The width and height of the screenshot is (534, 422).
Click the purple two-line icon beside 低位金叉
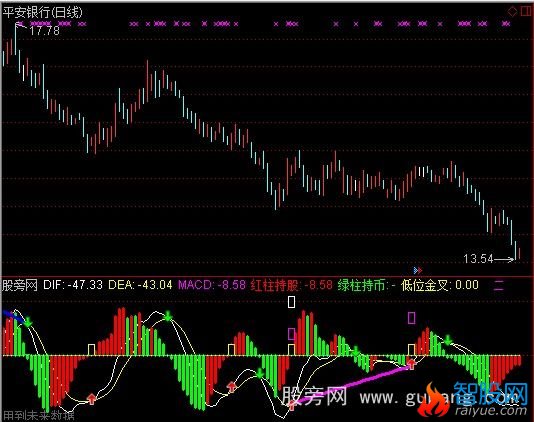(499, 285)
